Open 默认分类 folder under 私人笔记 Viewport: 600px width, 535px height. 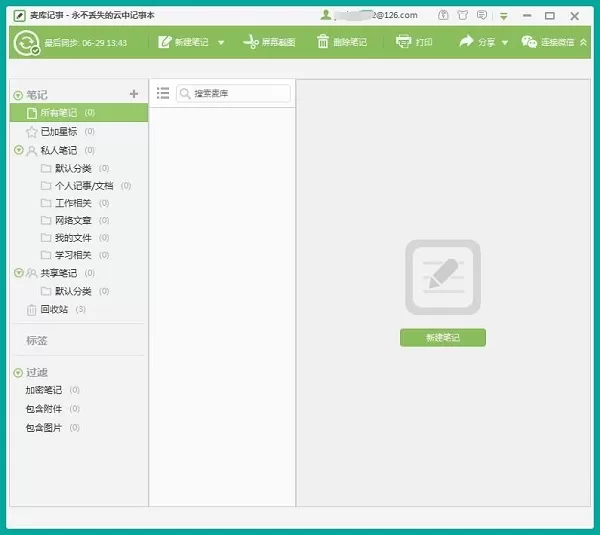click(73, 168)
